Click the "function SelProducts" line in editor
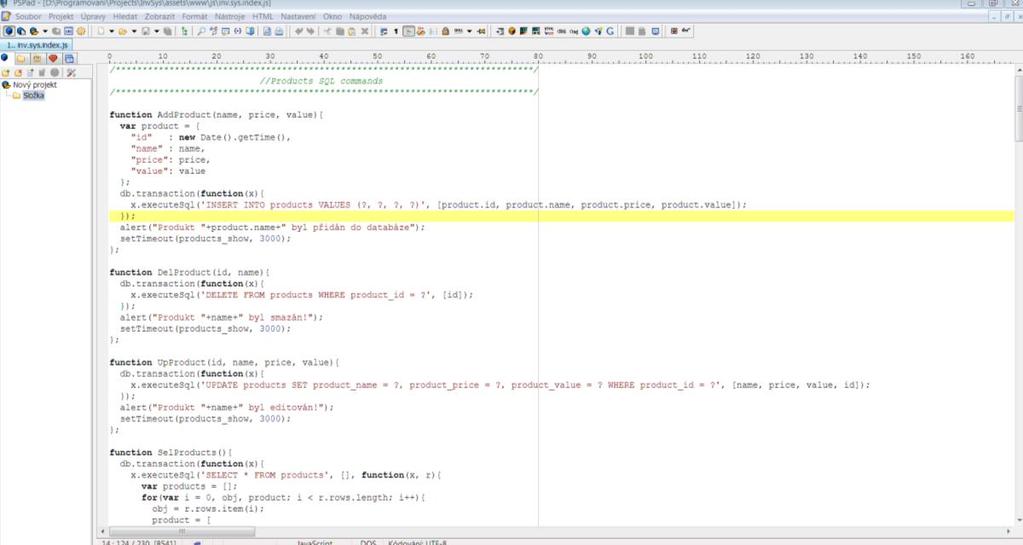 171,452
